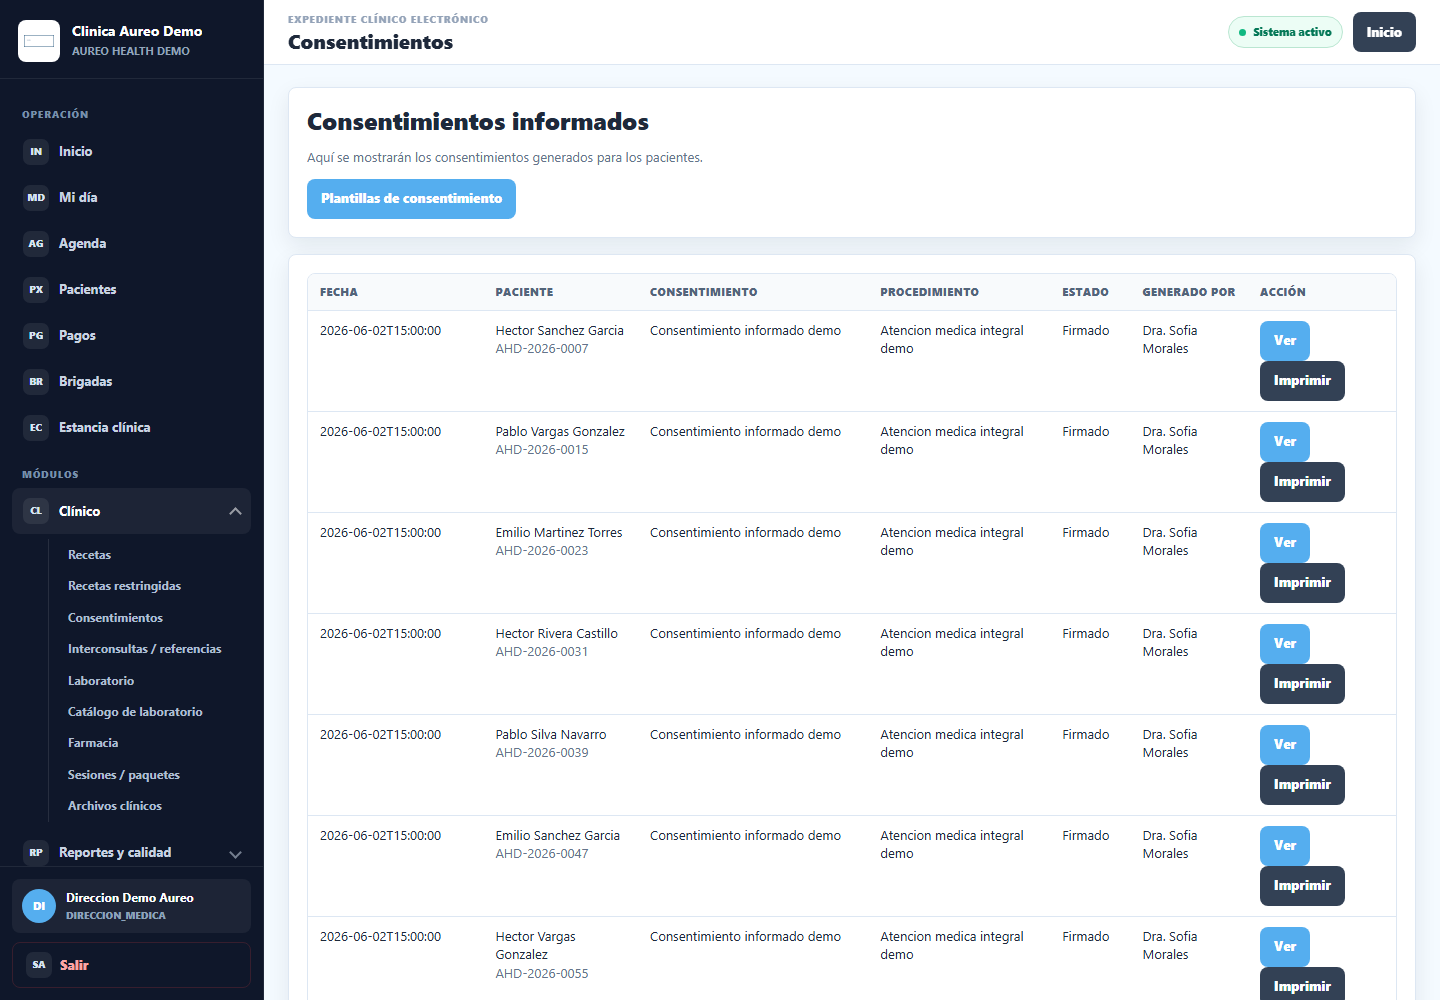Open Inicio in the sidebar
The height and width of the screenshot is (1000, 1440).
point(131,152)
